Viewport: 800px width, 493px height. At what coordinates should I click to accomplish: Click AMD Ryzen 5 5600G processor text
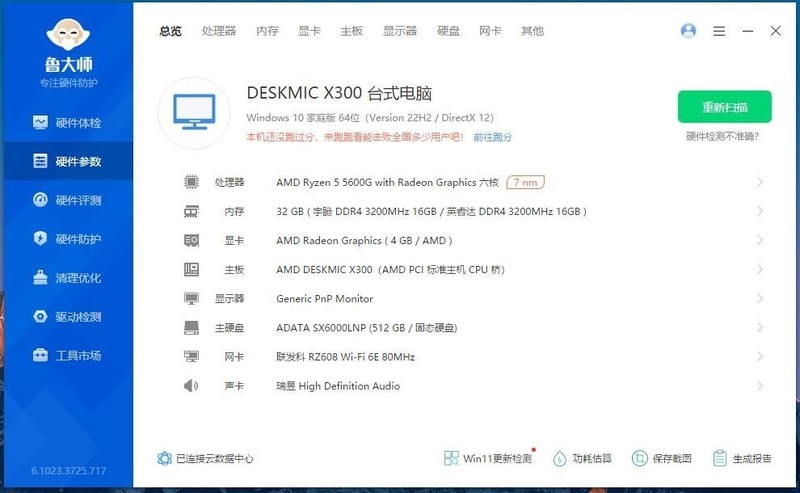click(x=387, y=182)
